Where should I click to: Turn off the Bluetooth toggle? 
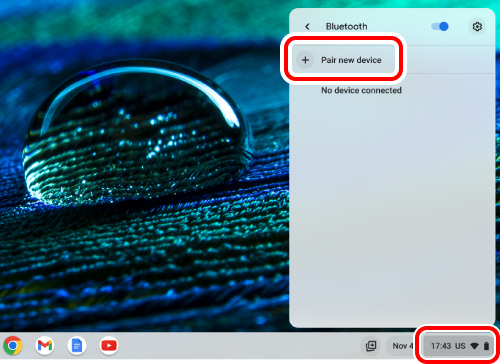click(x=440, y=26)
